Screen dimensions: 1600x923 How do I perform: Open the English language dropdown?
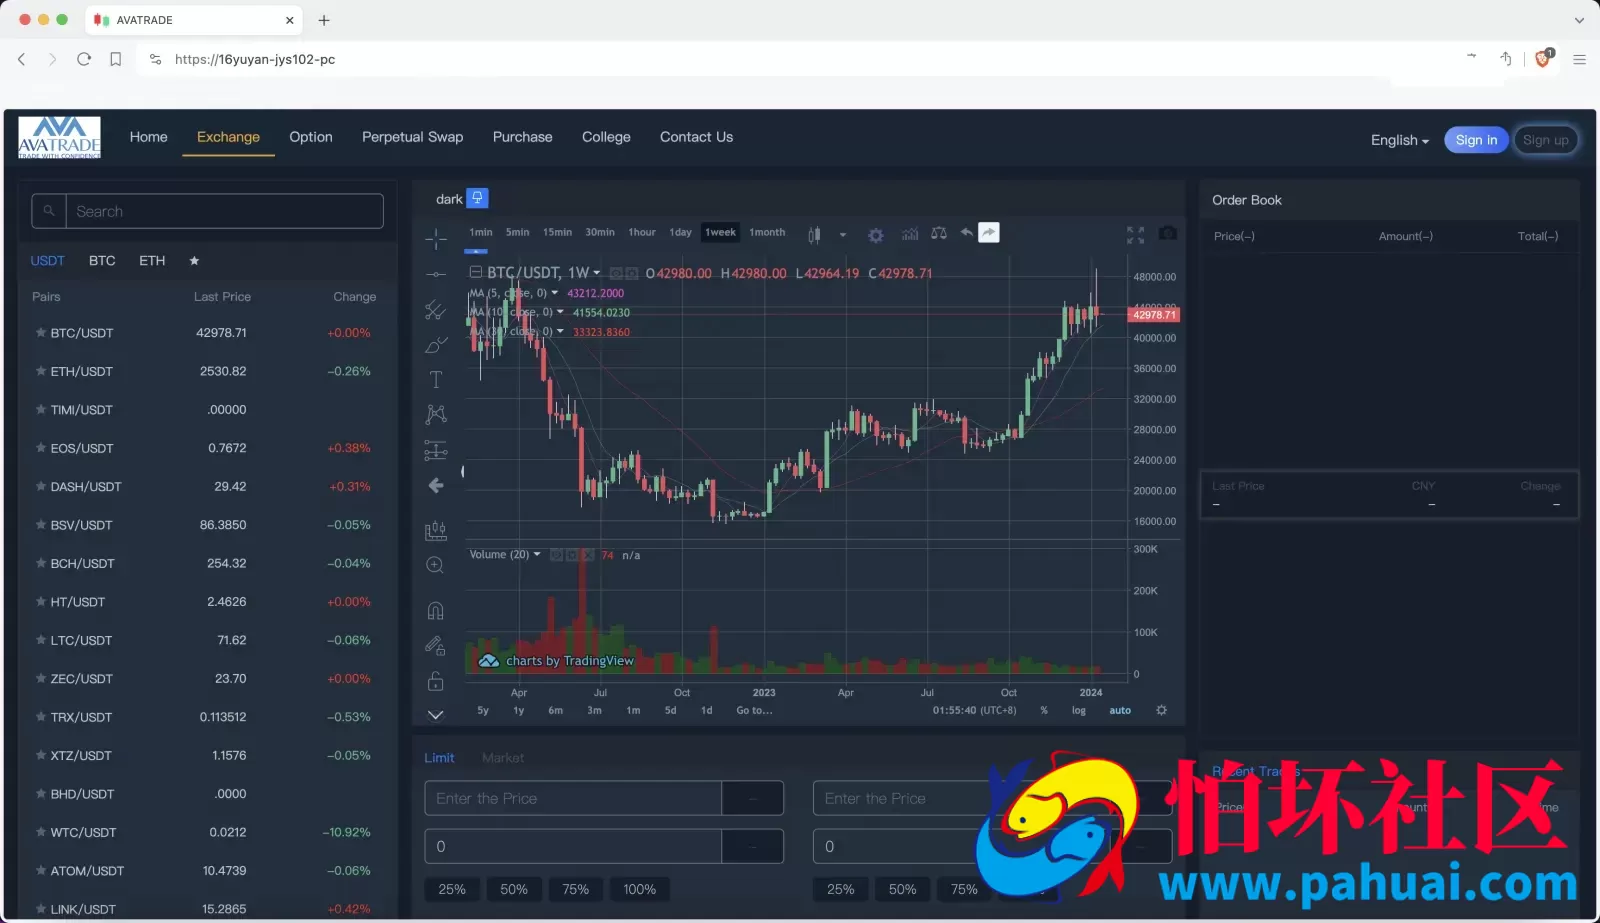coord(1399,140)
